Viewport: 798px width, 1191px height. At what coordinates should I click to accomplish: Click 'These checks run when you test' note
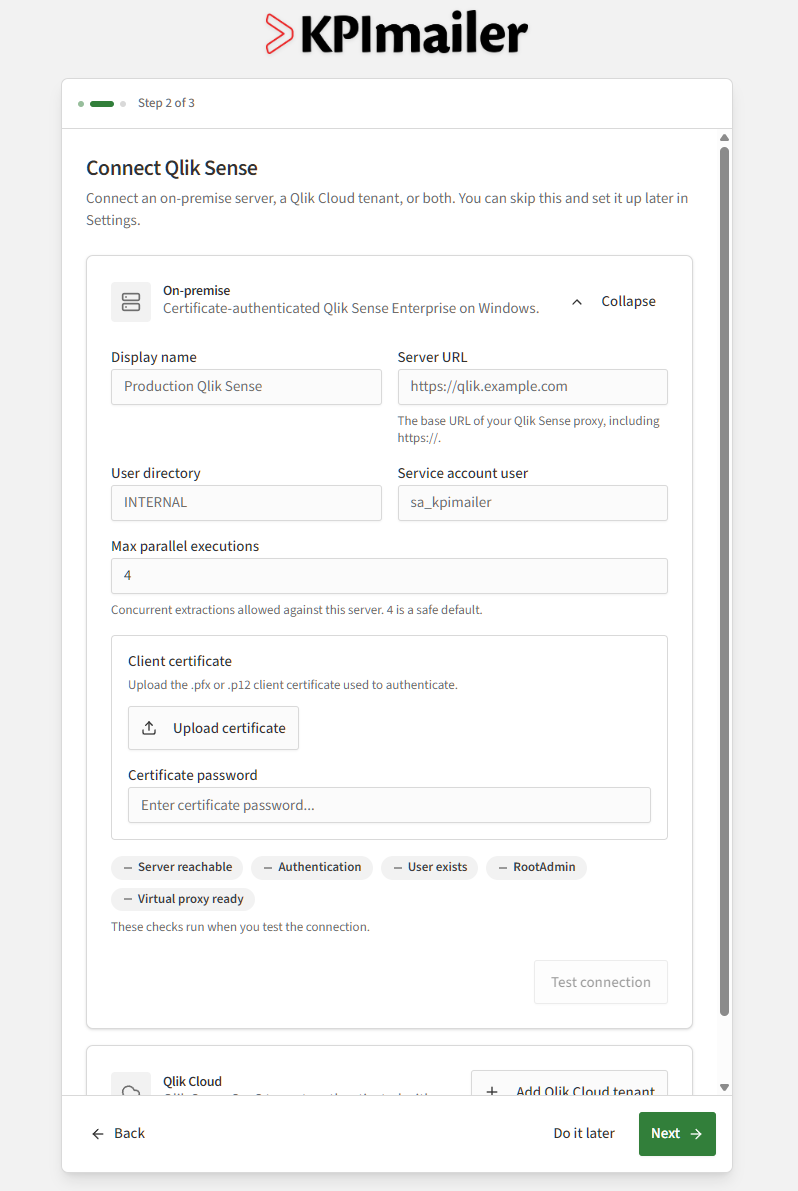click(x=240, y=927)
